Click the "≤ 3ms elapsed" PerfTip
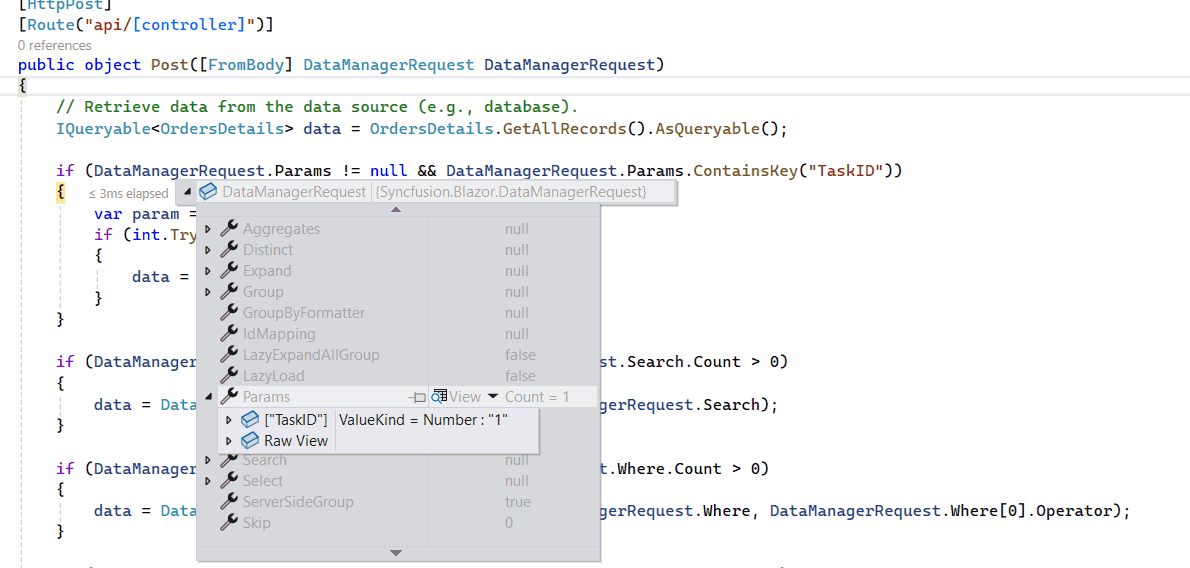This screenshot has width=1190, height=568. coord(128,194)
